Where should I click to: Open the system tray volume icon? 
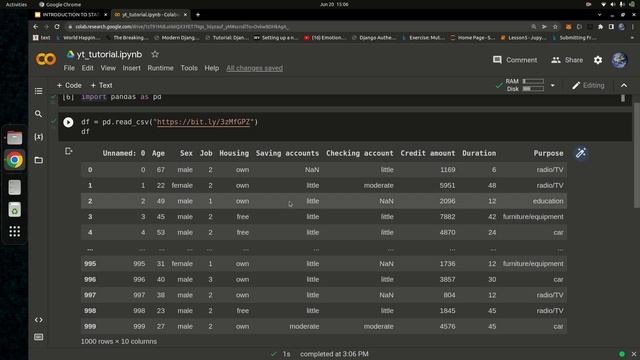tap(613, 4)
